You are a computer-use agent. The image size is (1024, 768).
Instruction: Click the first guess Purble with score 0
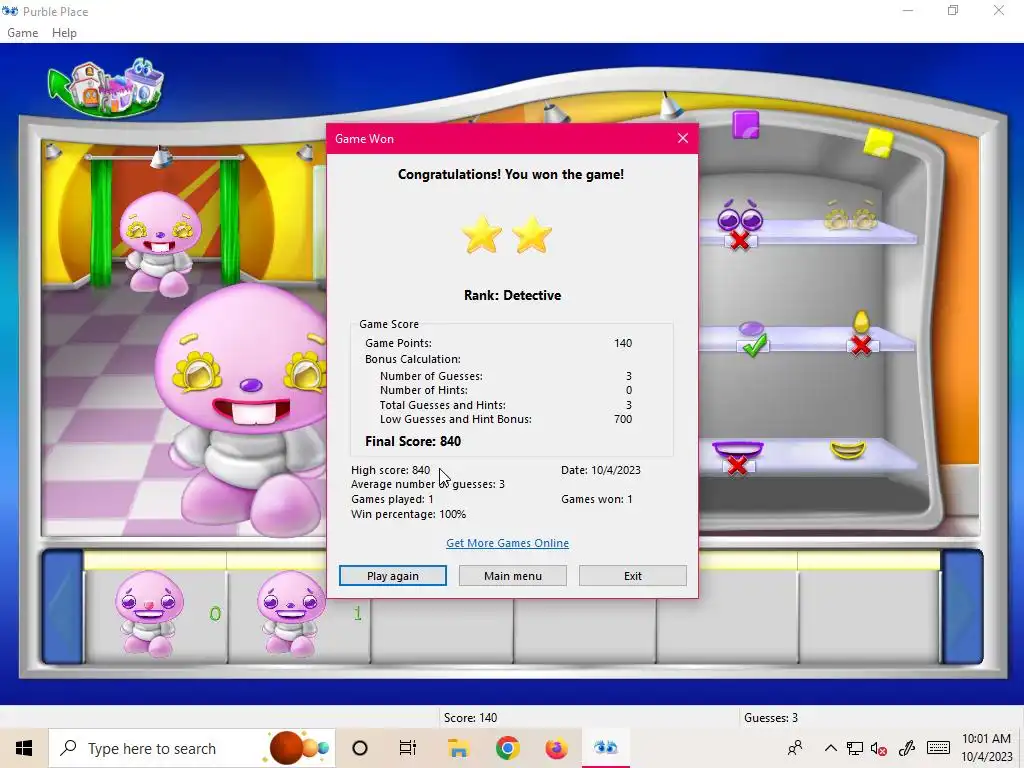point(149,613)
